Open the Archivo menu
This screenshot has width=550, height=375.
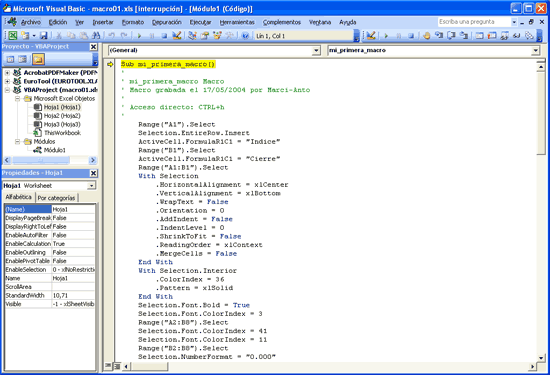pos(31,22)
